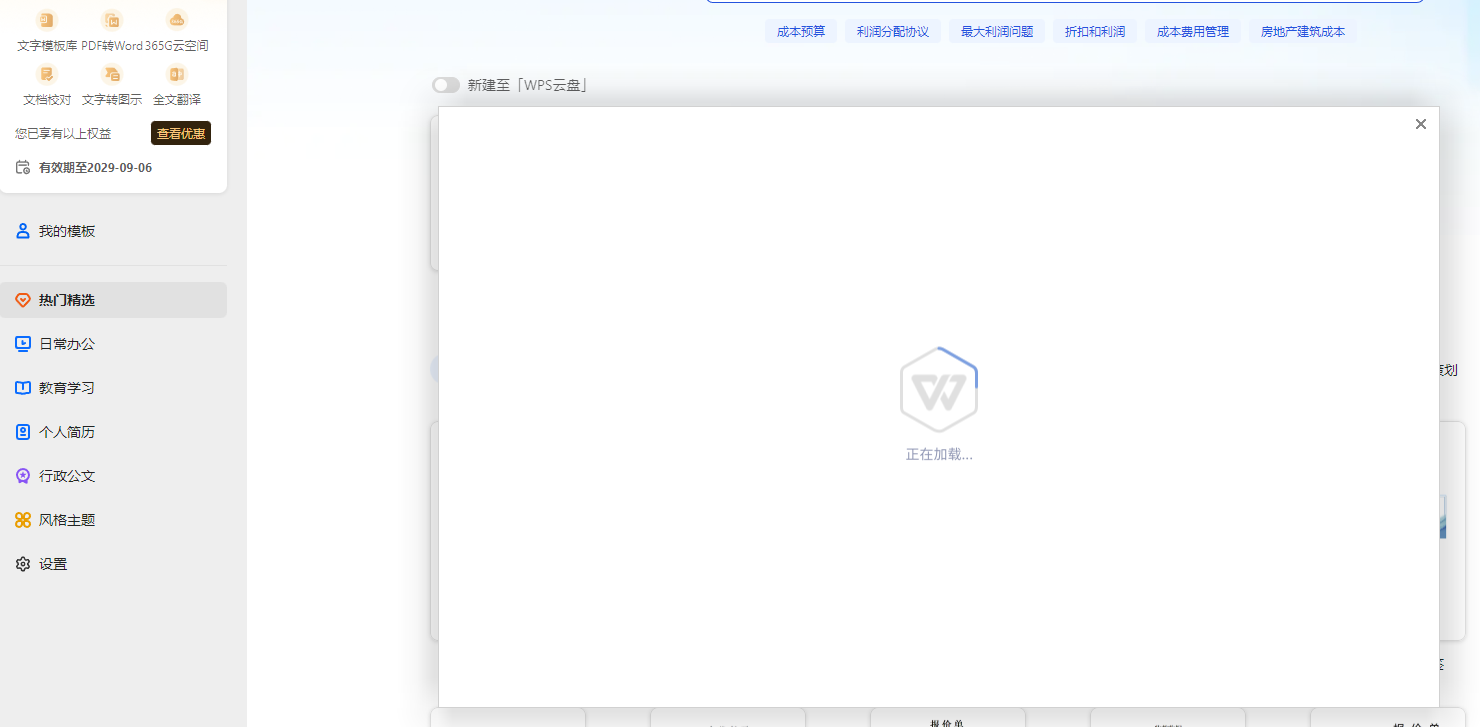
Task: Select the 文档校对 proofreading icon
Action: click(46, 73)
